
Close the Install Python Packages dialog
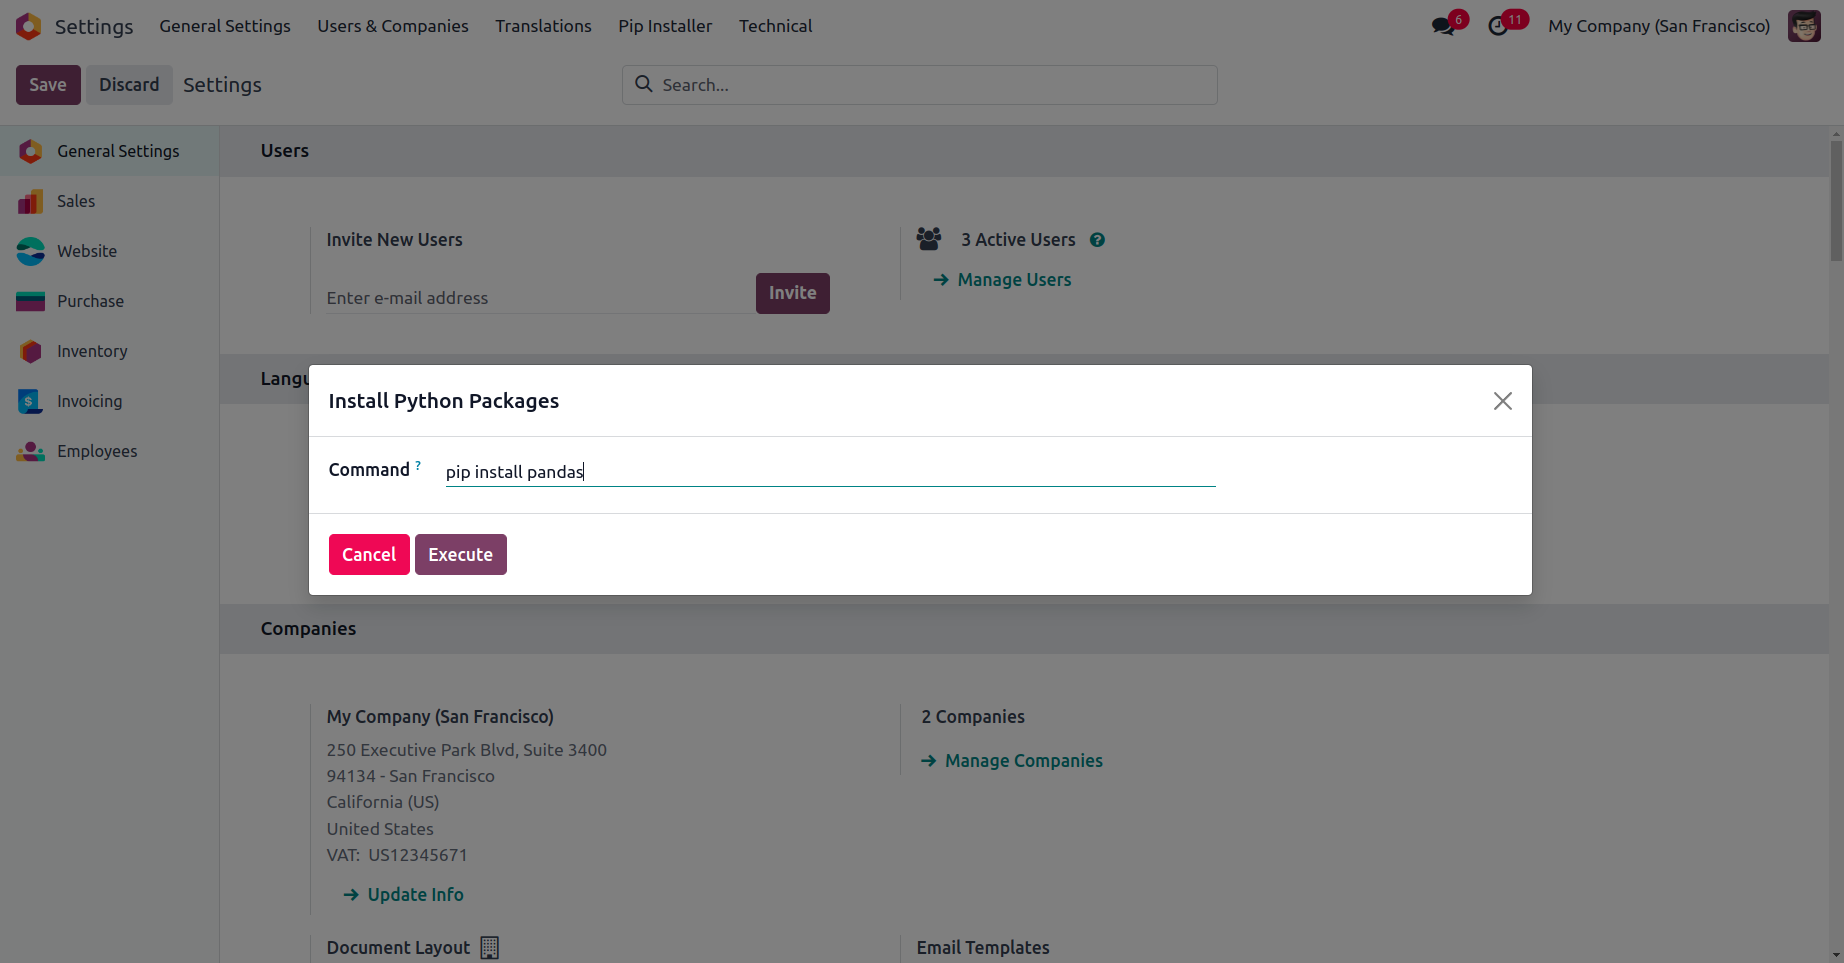pos(1502,401)
